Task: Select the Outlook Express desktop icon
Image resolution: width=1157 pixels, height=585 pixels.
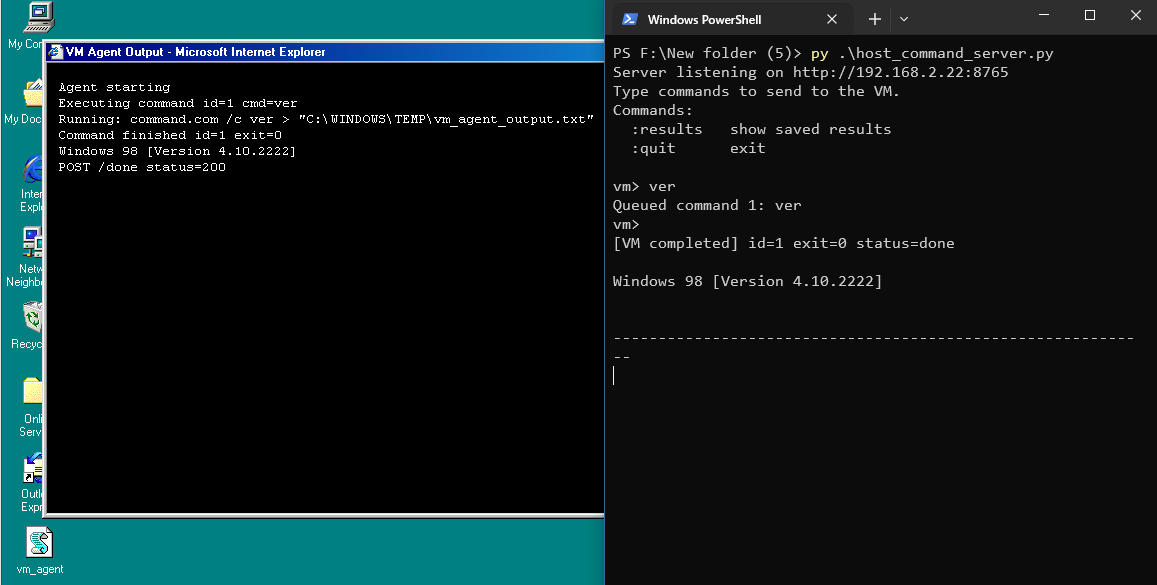Action: 33,469
